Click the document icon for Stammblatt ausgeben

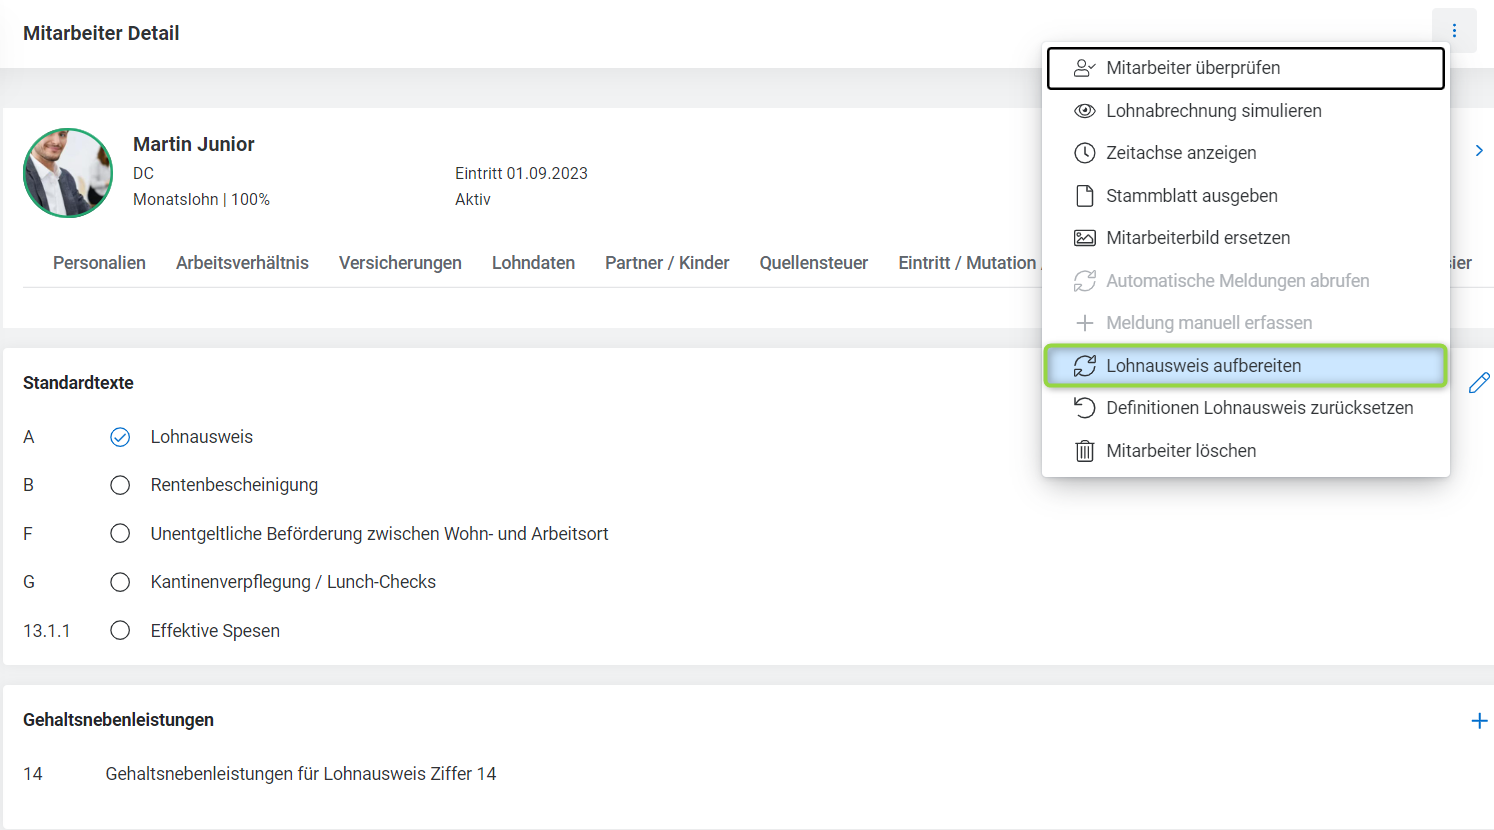click(x=1084, y=196)
